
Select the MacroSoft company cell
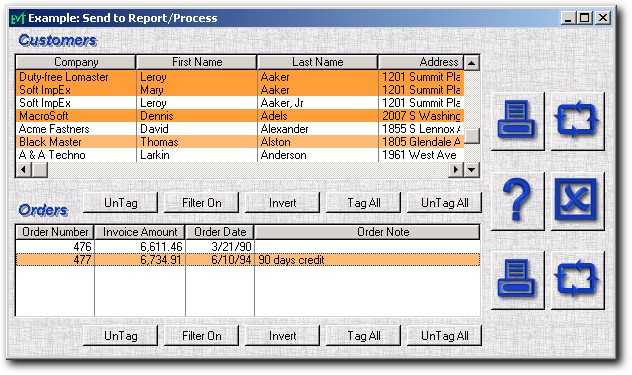point(76,116)
